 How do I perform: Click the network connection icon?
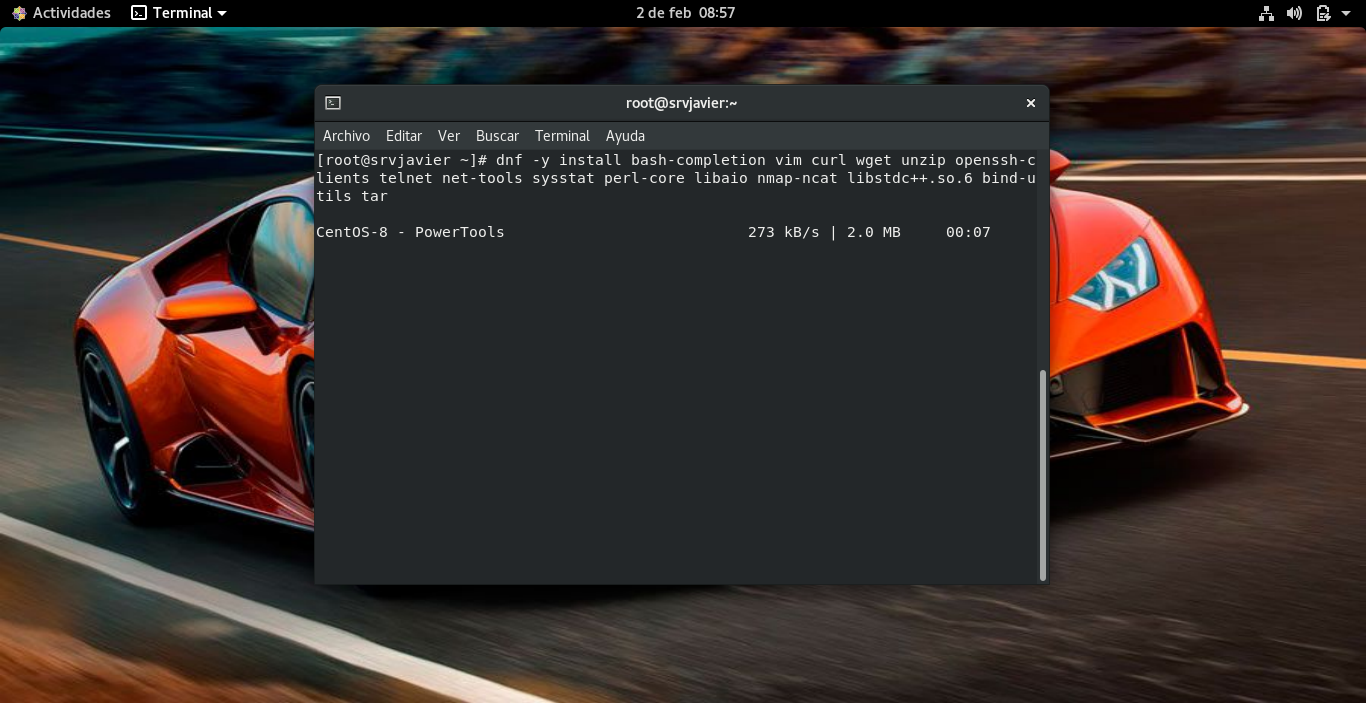pyautogui.click(x=1266, y=13)
